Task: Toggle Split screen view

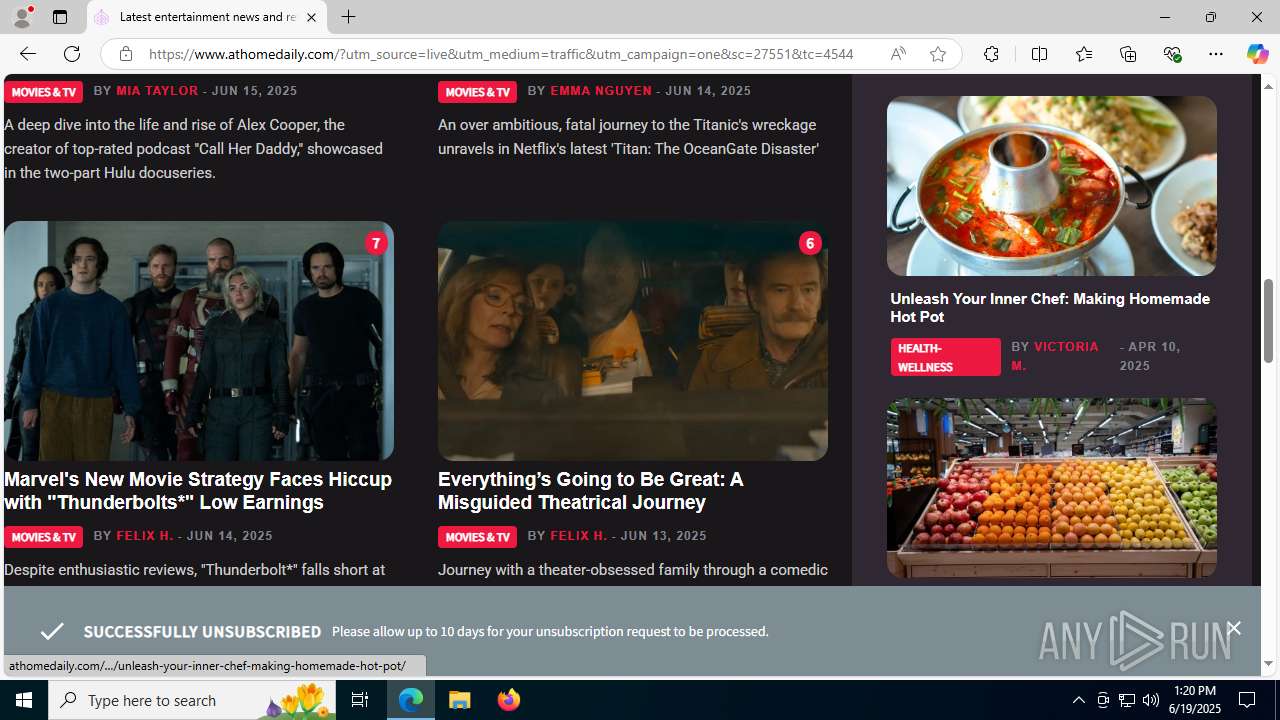Action: pos(1039,54)
